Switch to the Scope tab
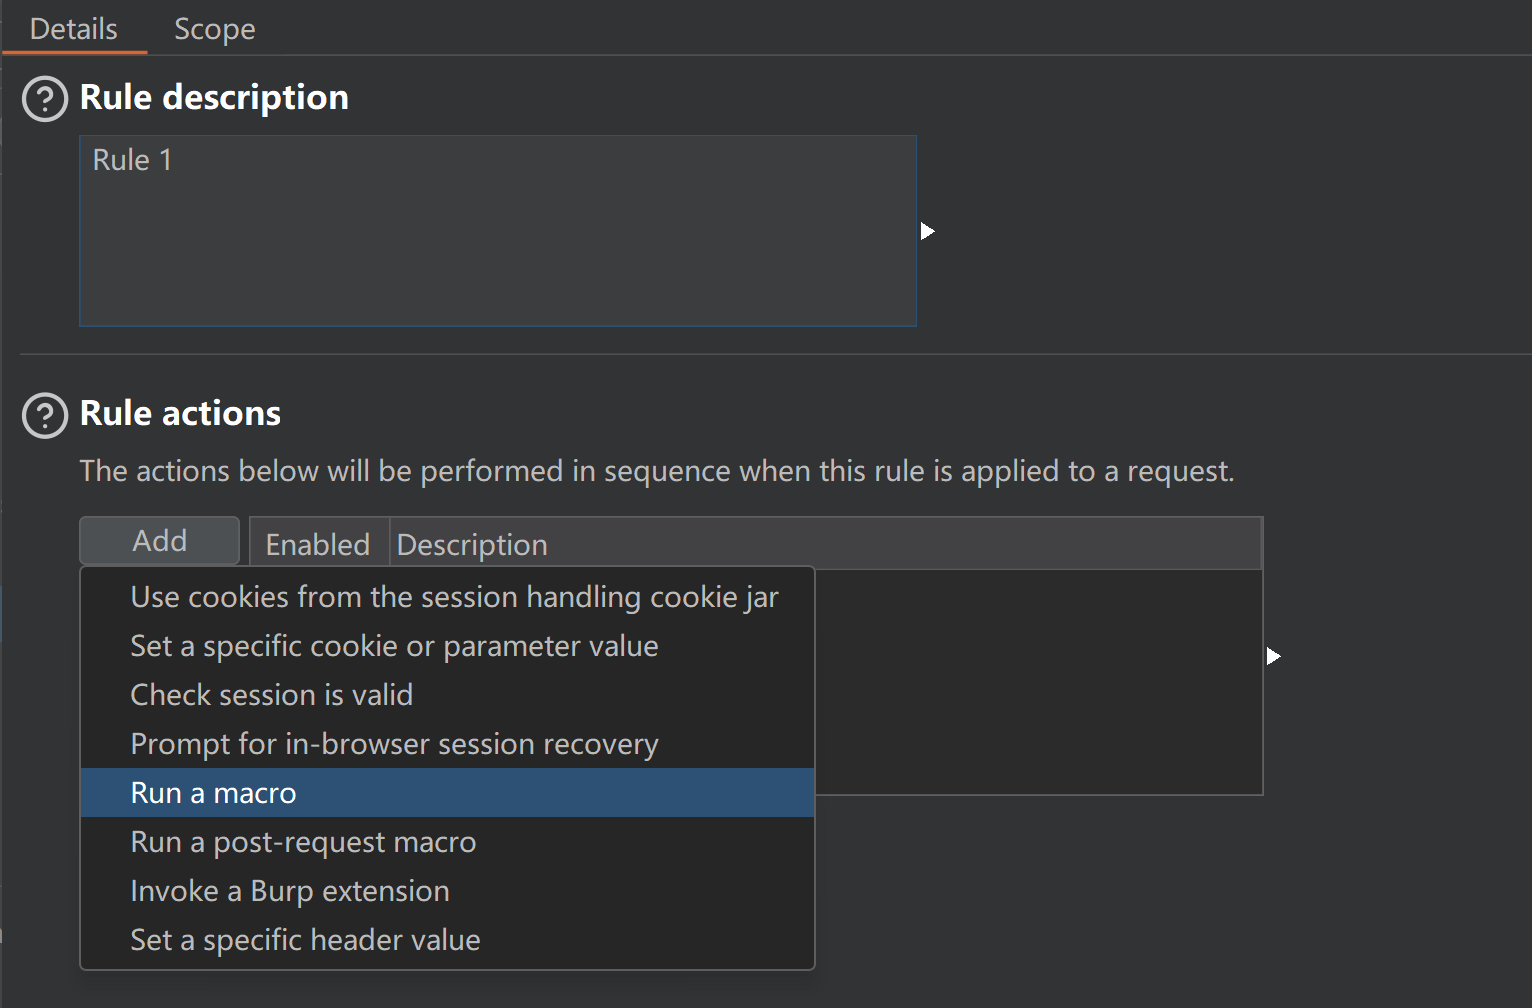Image resolution: width=1532 pixels, height=1008 pixels. tap(214, 29)
